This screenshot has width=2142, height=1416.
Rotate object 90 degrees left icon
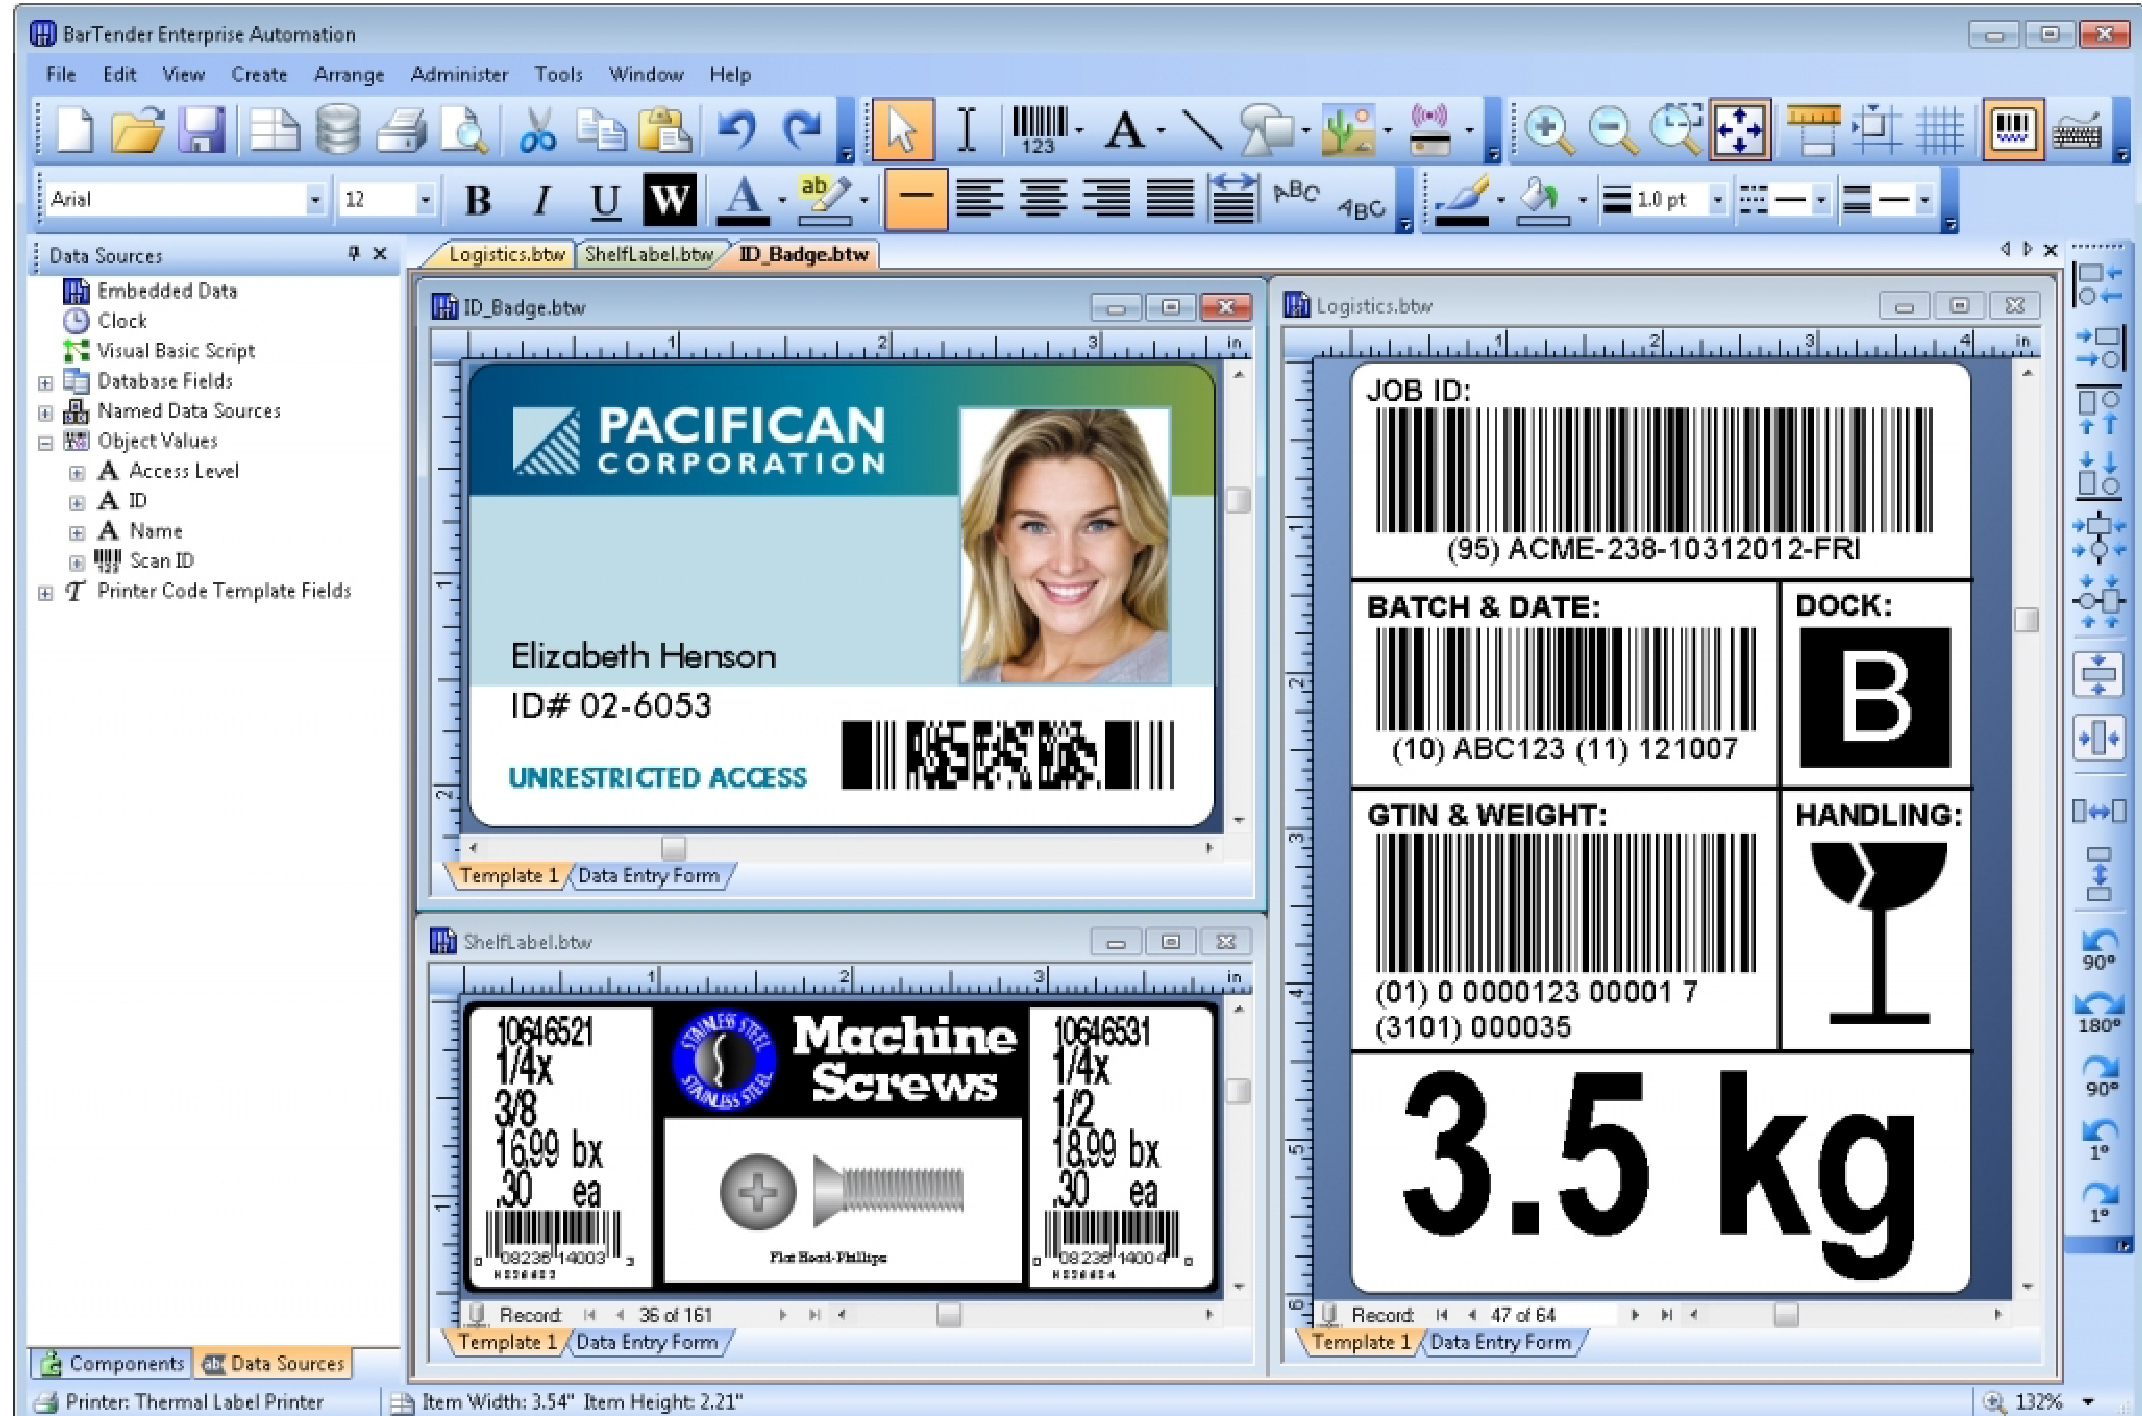[2099, 950]
